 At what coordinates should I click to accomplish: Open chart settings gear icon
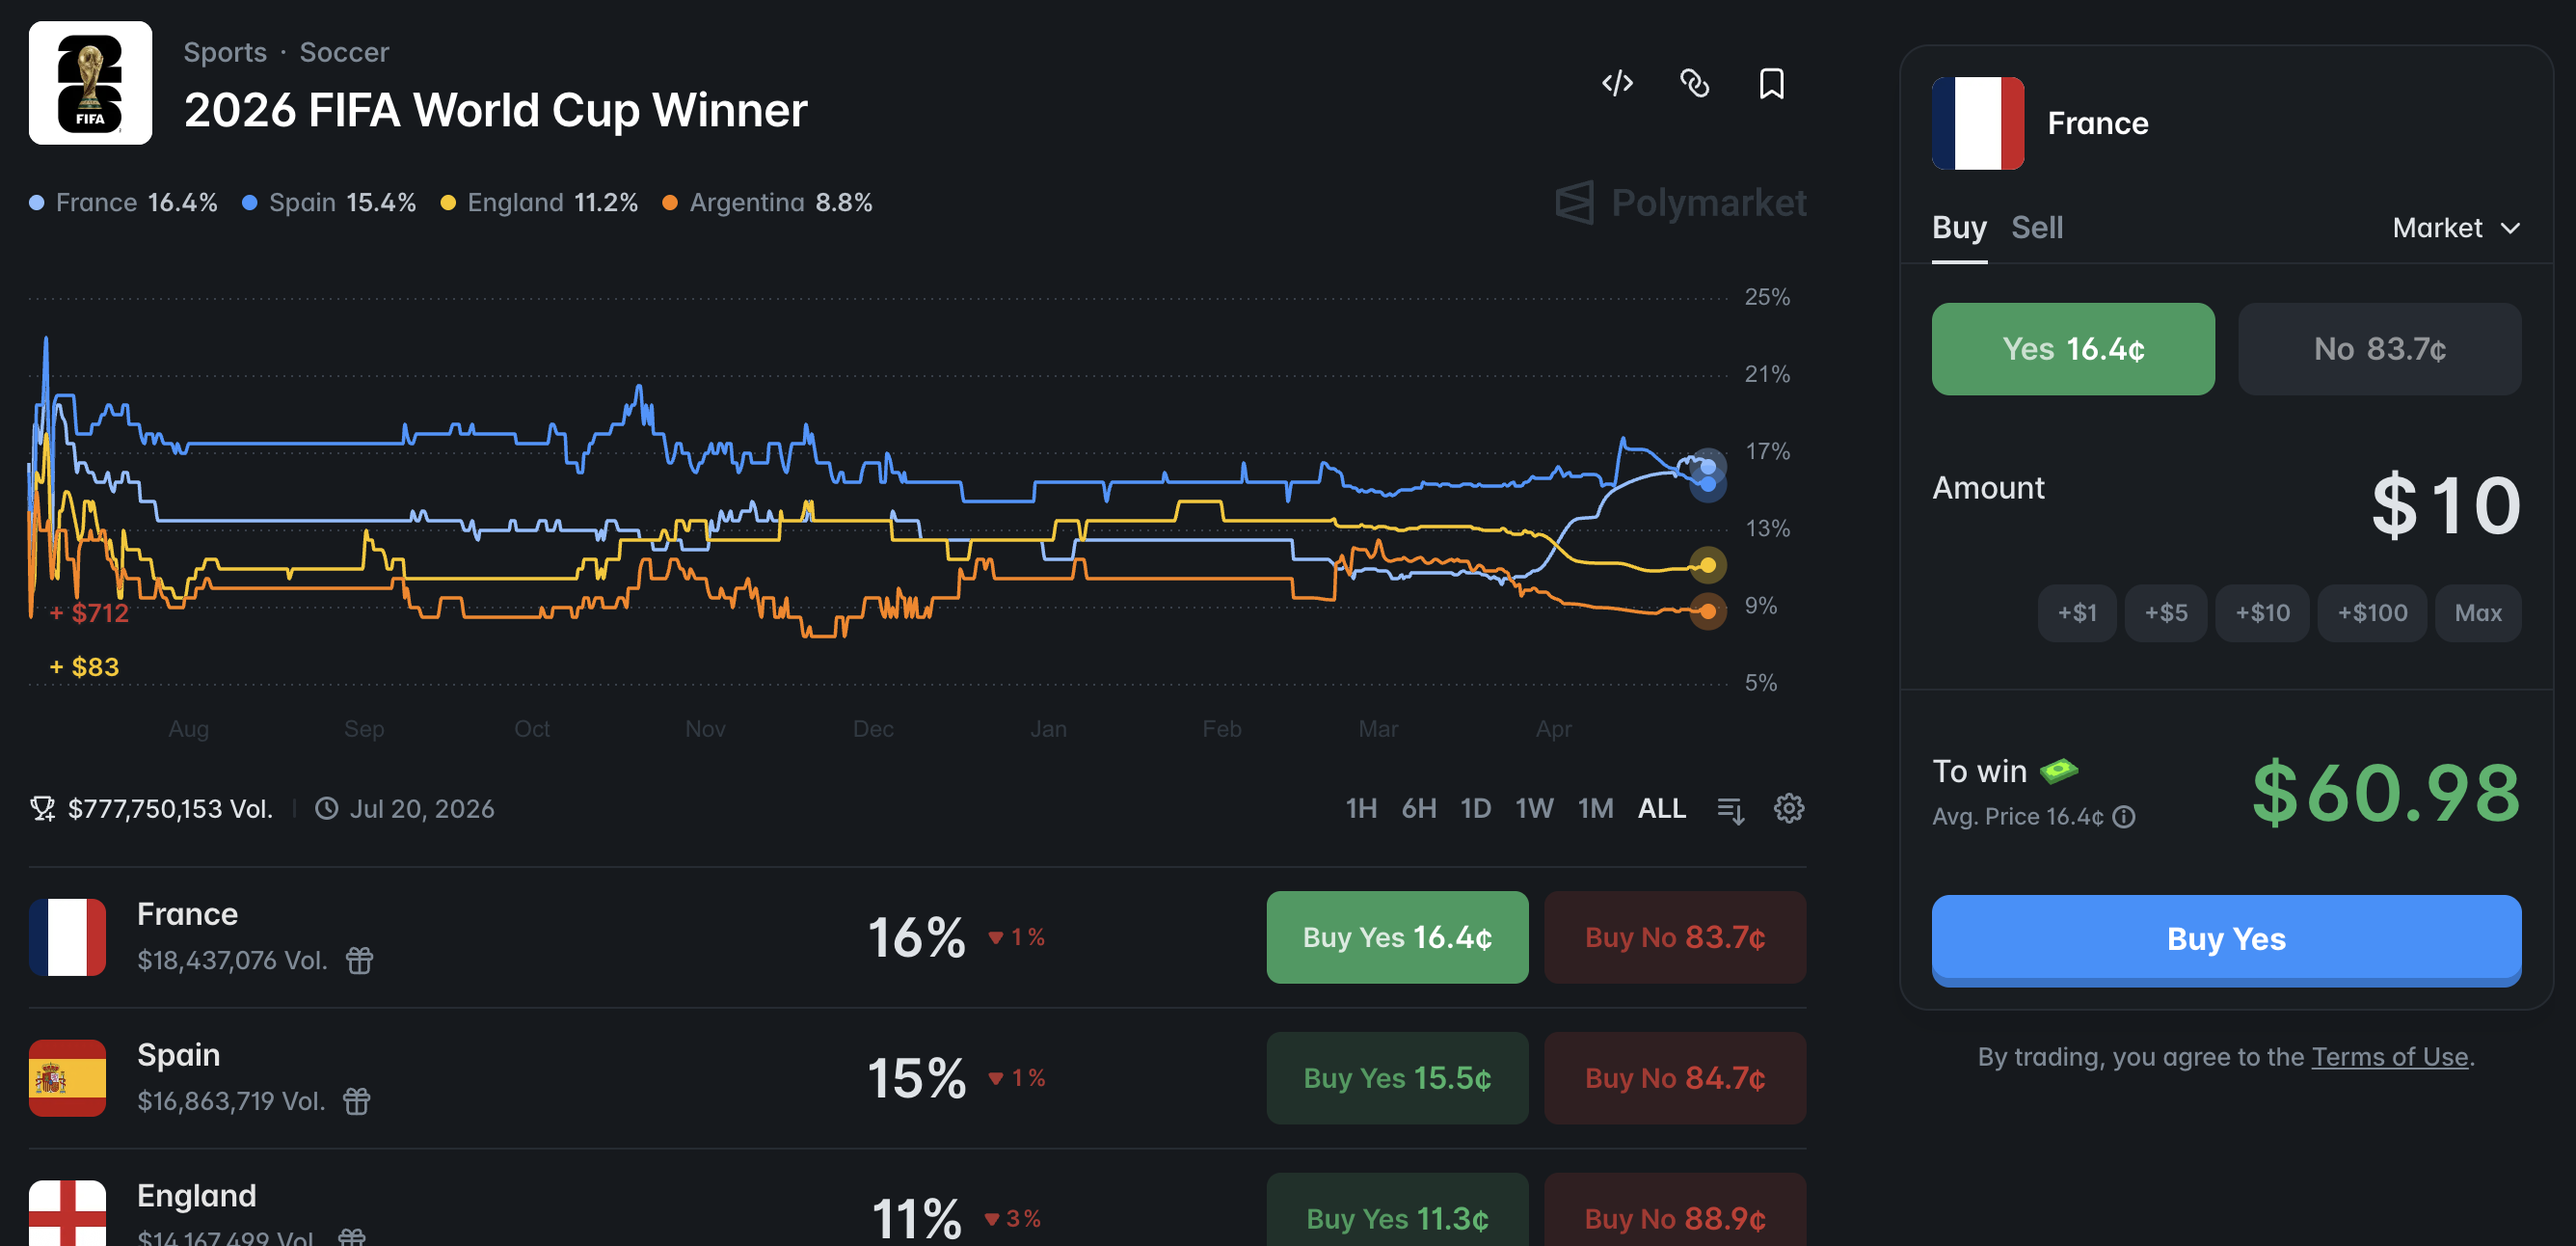point(1788,808)
